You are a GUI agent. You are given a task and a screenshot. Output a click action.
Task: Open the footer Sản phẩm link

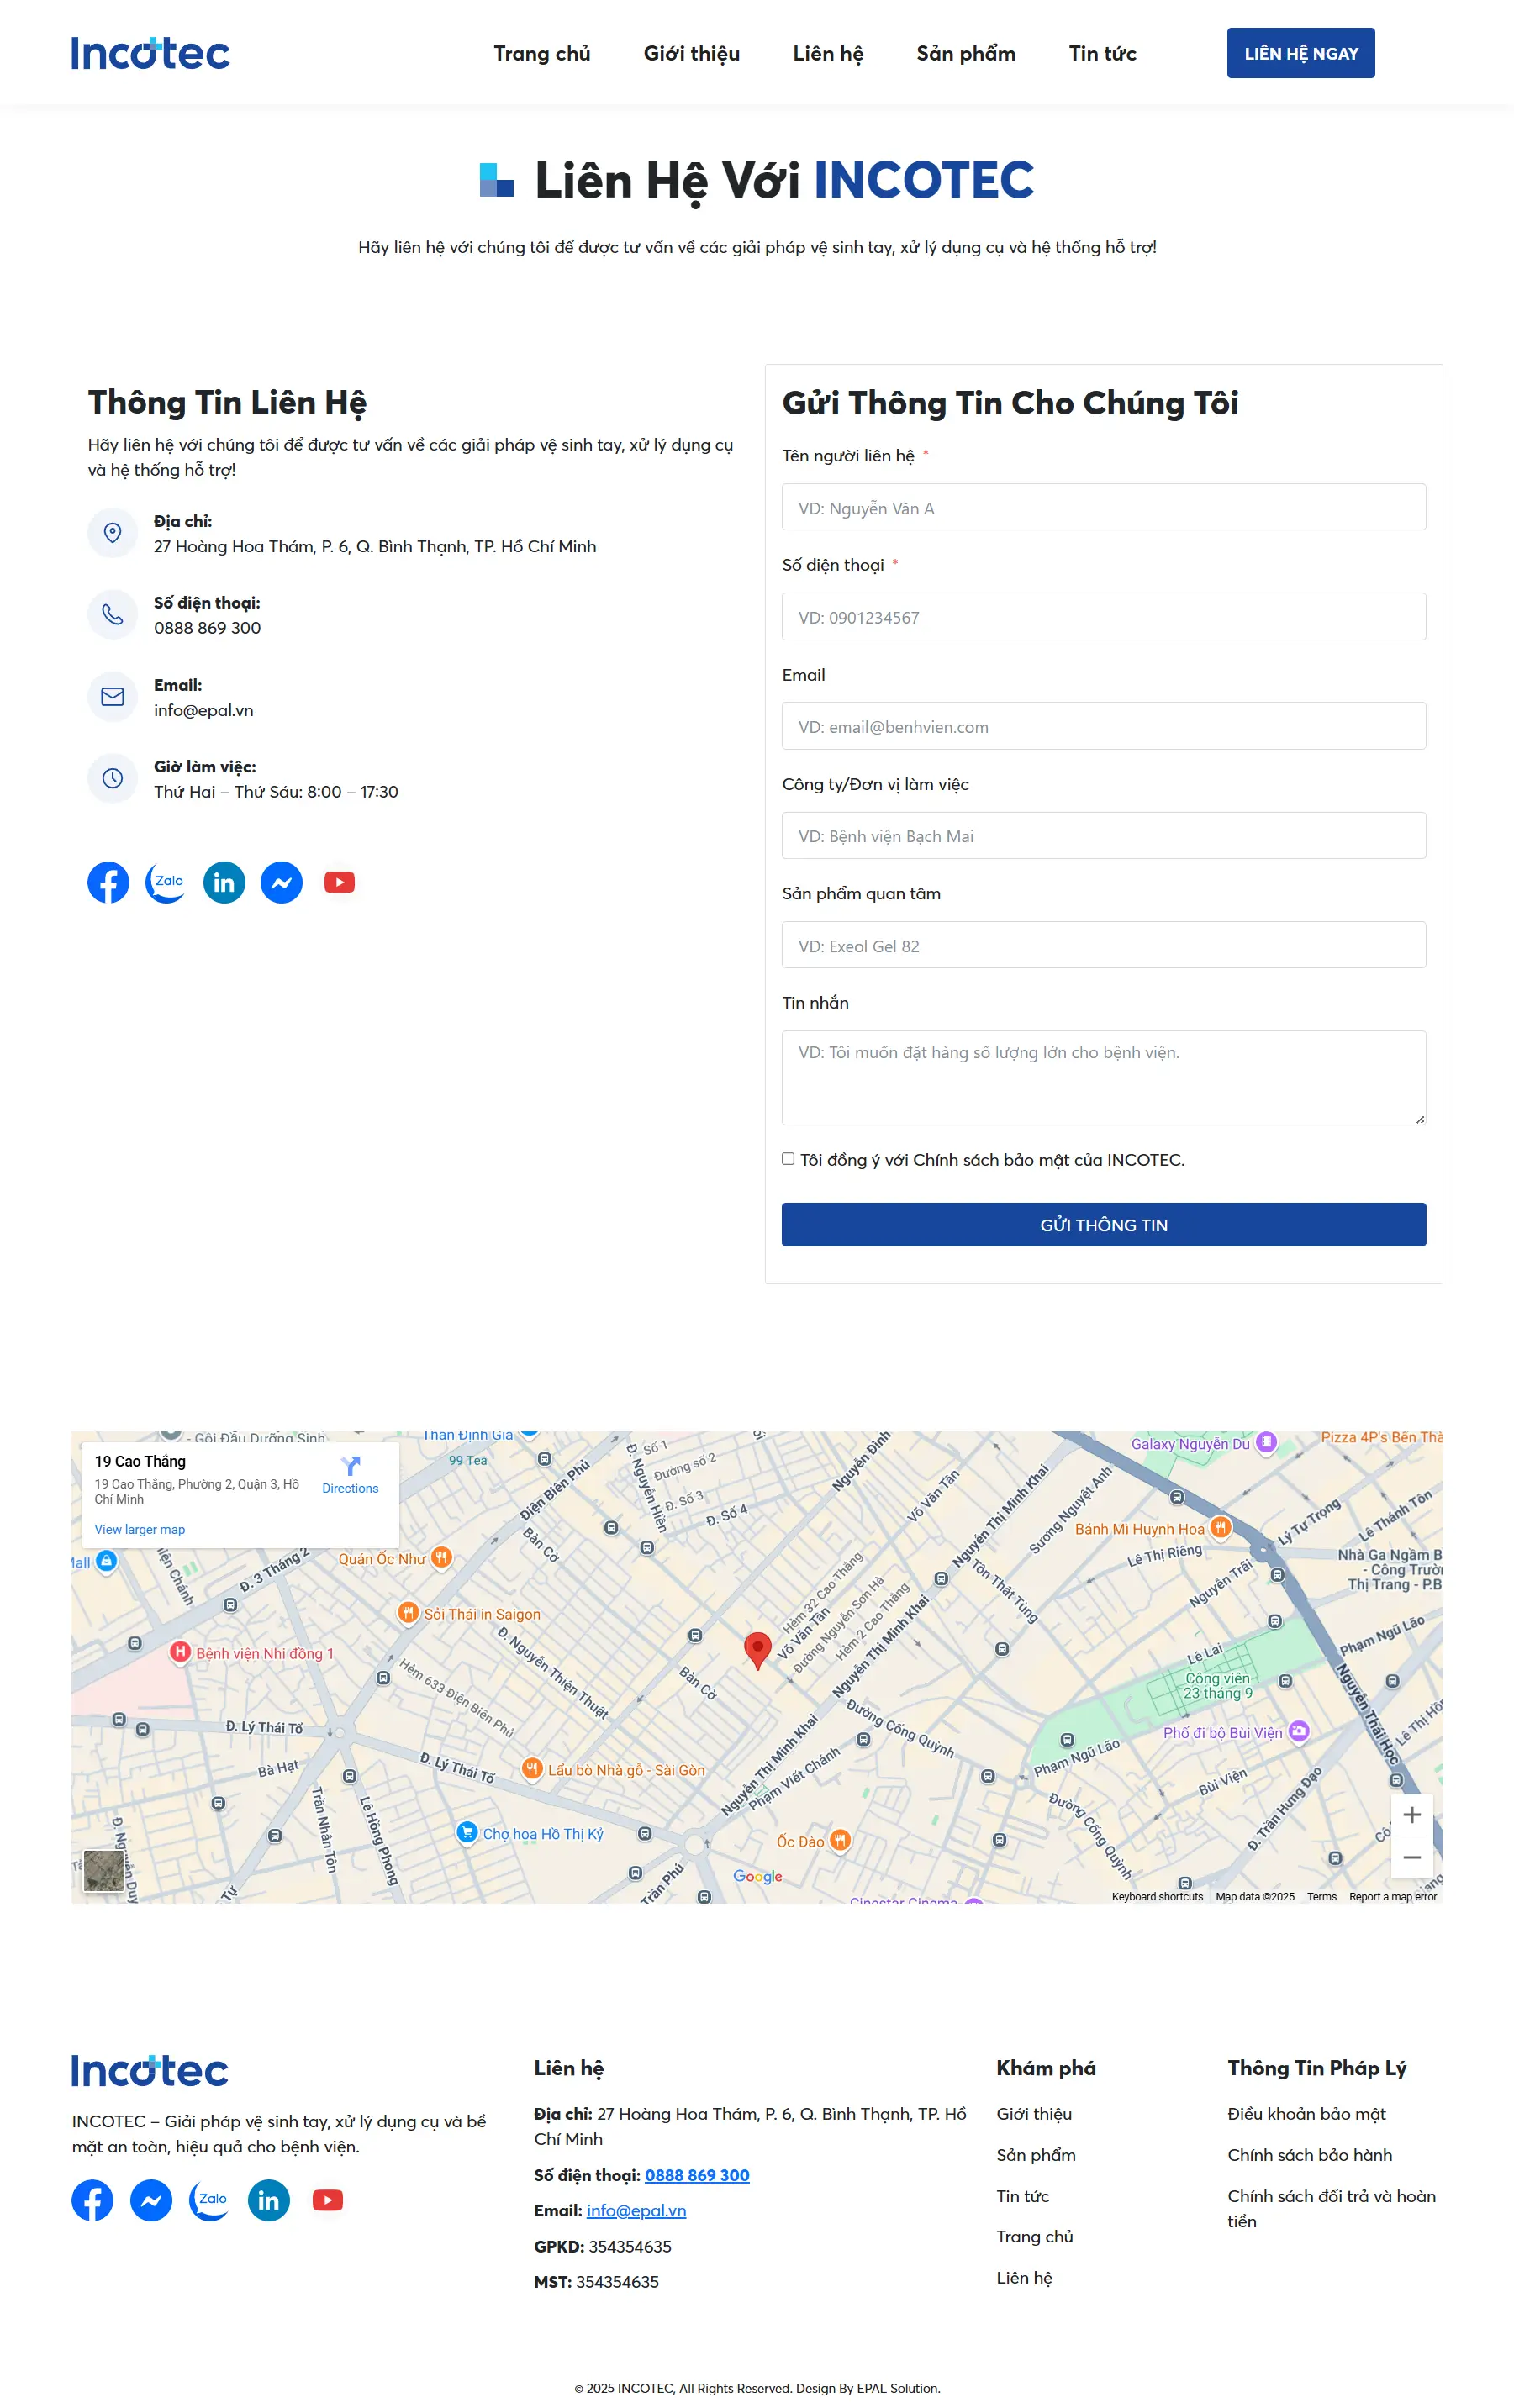tap(1036, 2155)
